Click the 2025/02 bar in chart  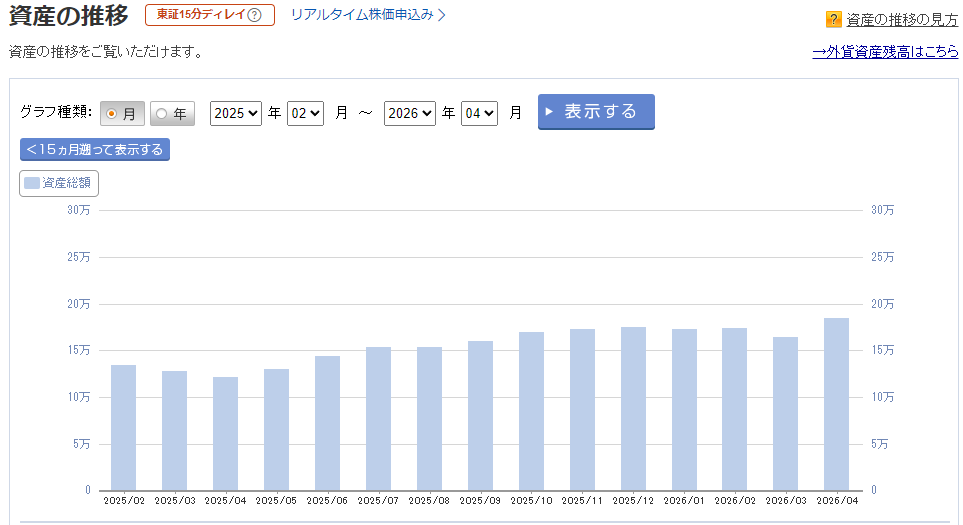123,427
